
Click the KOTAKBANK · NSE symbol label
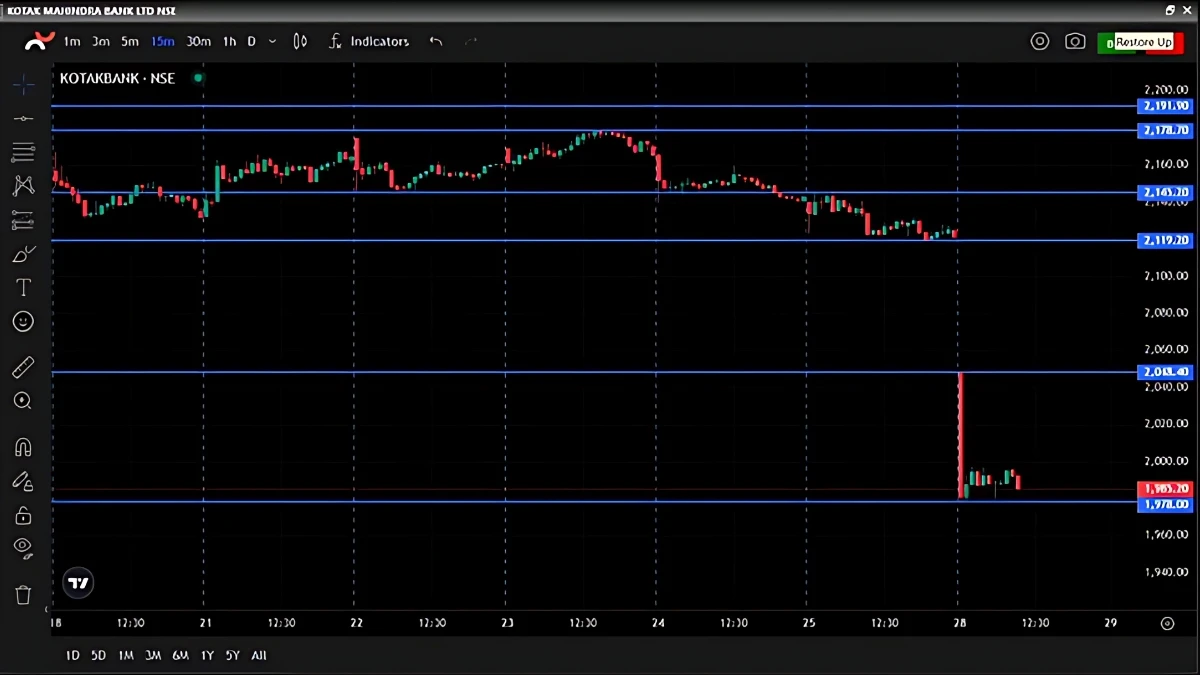pos(117,78)
